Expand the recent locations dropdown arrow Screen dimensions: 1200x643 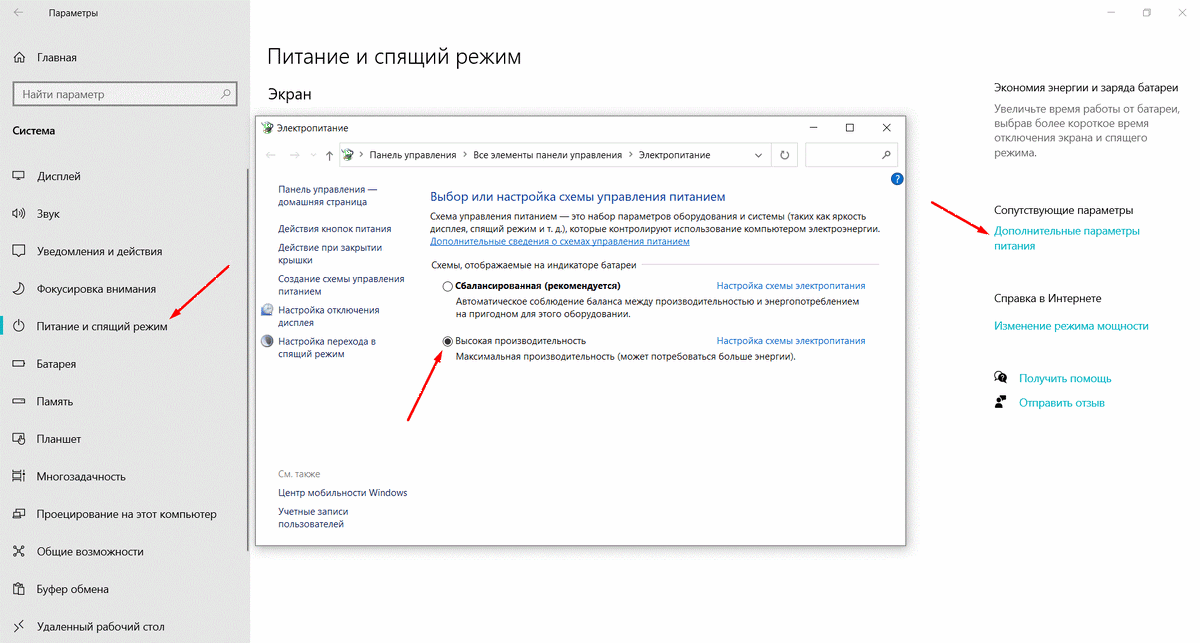pos(312,156)
